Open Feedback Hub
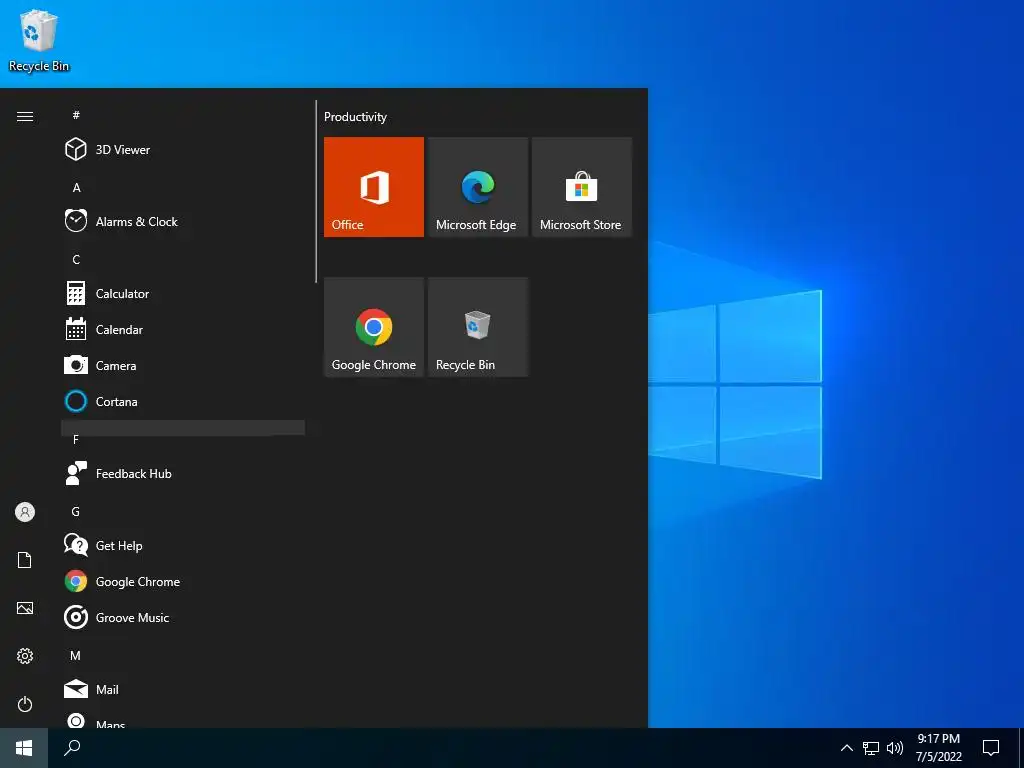The image size is (1024, 768). 183,473
